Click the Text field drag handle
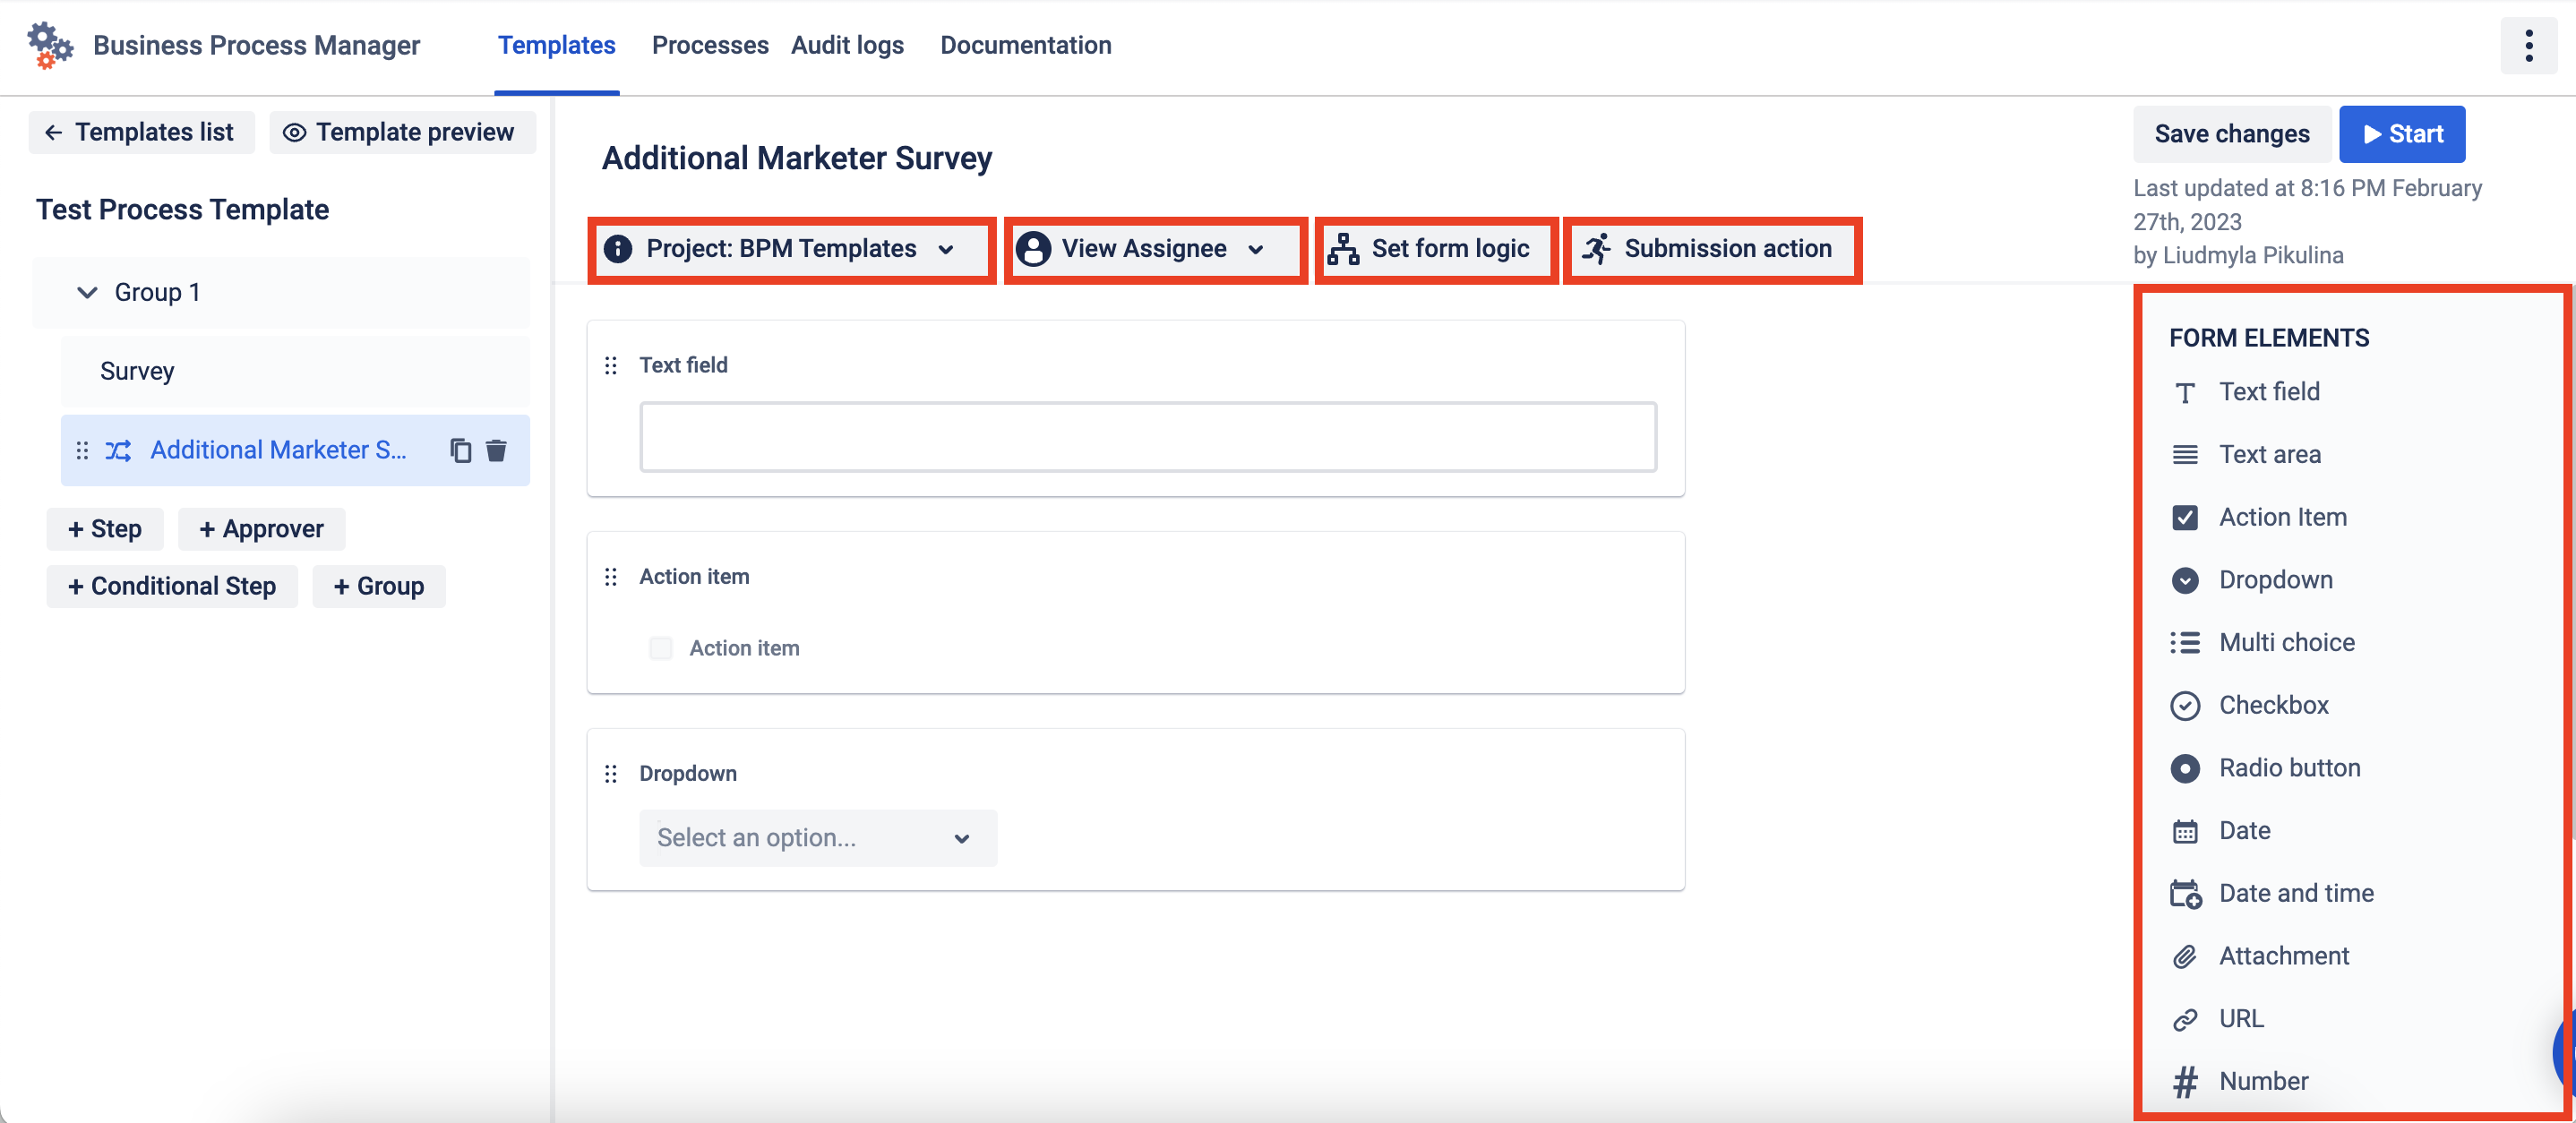The width and height of the screenshot is (2576, 1123). pos(611,365)
